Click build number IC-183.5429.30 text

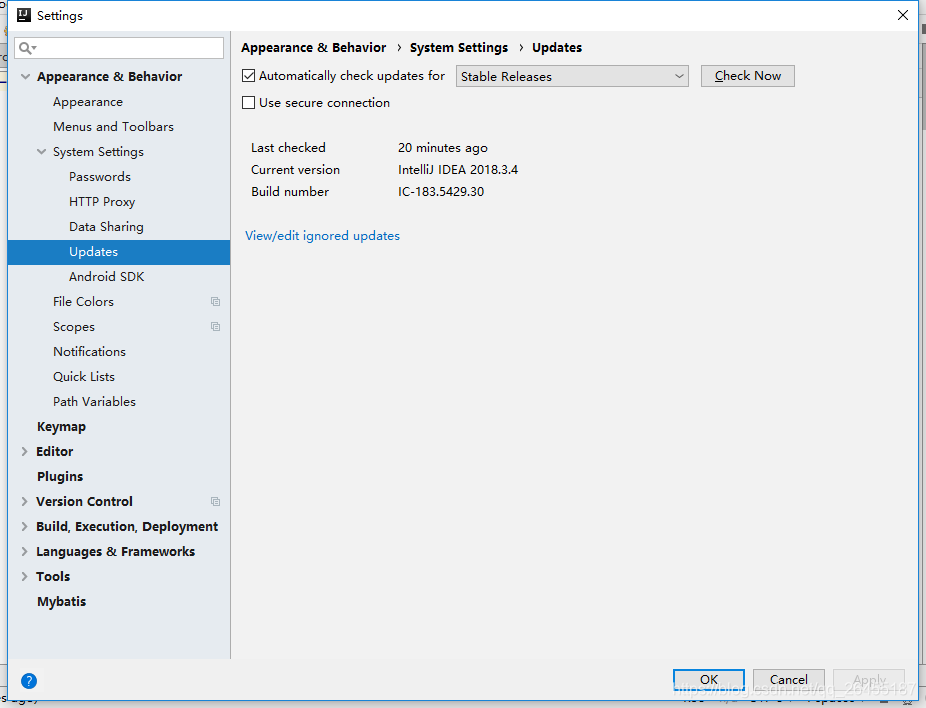pyautogui.click(x=441, y=192)
